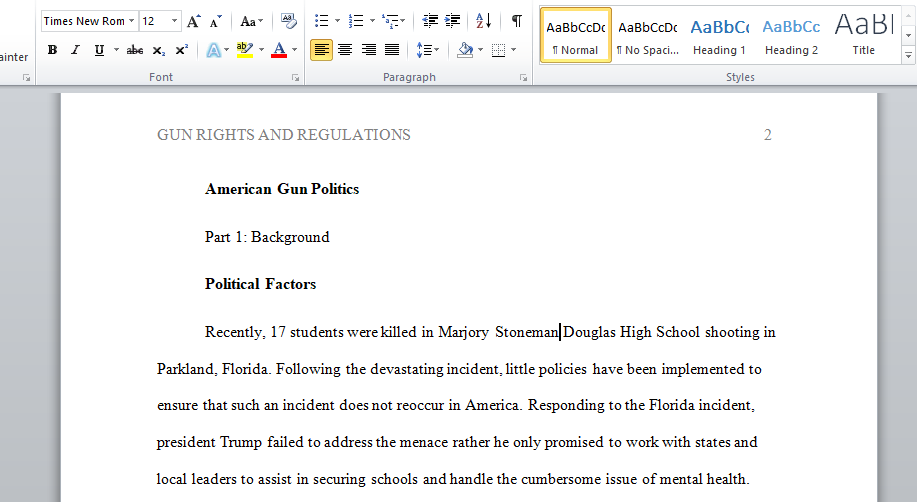Image resolution: width=917 pixels, height=502 pixels.
Task: Open the Clipboard dialog launcher
Action: point(26,78)
